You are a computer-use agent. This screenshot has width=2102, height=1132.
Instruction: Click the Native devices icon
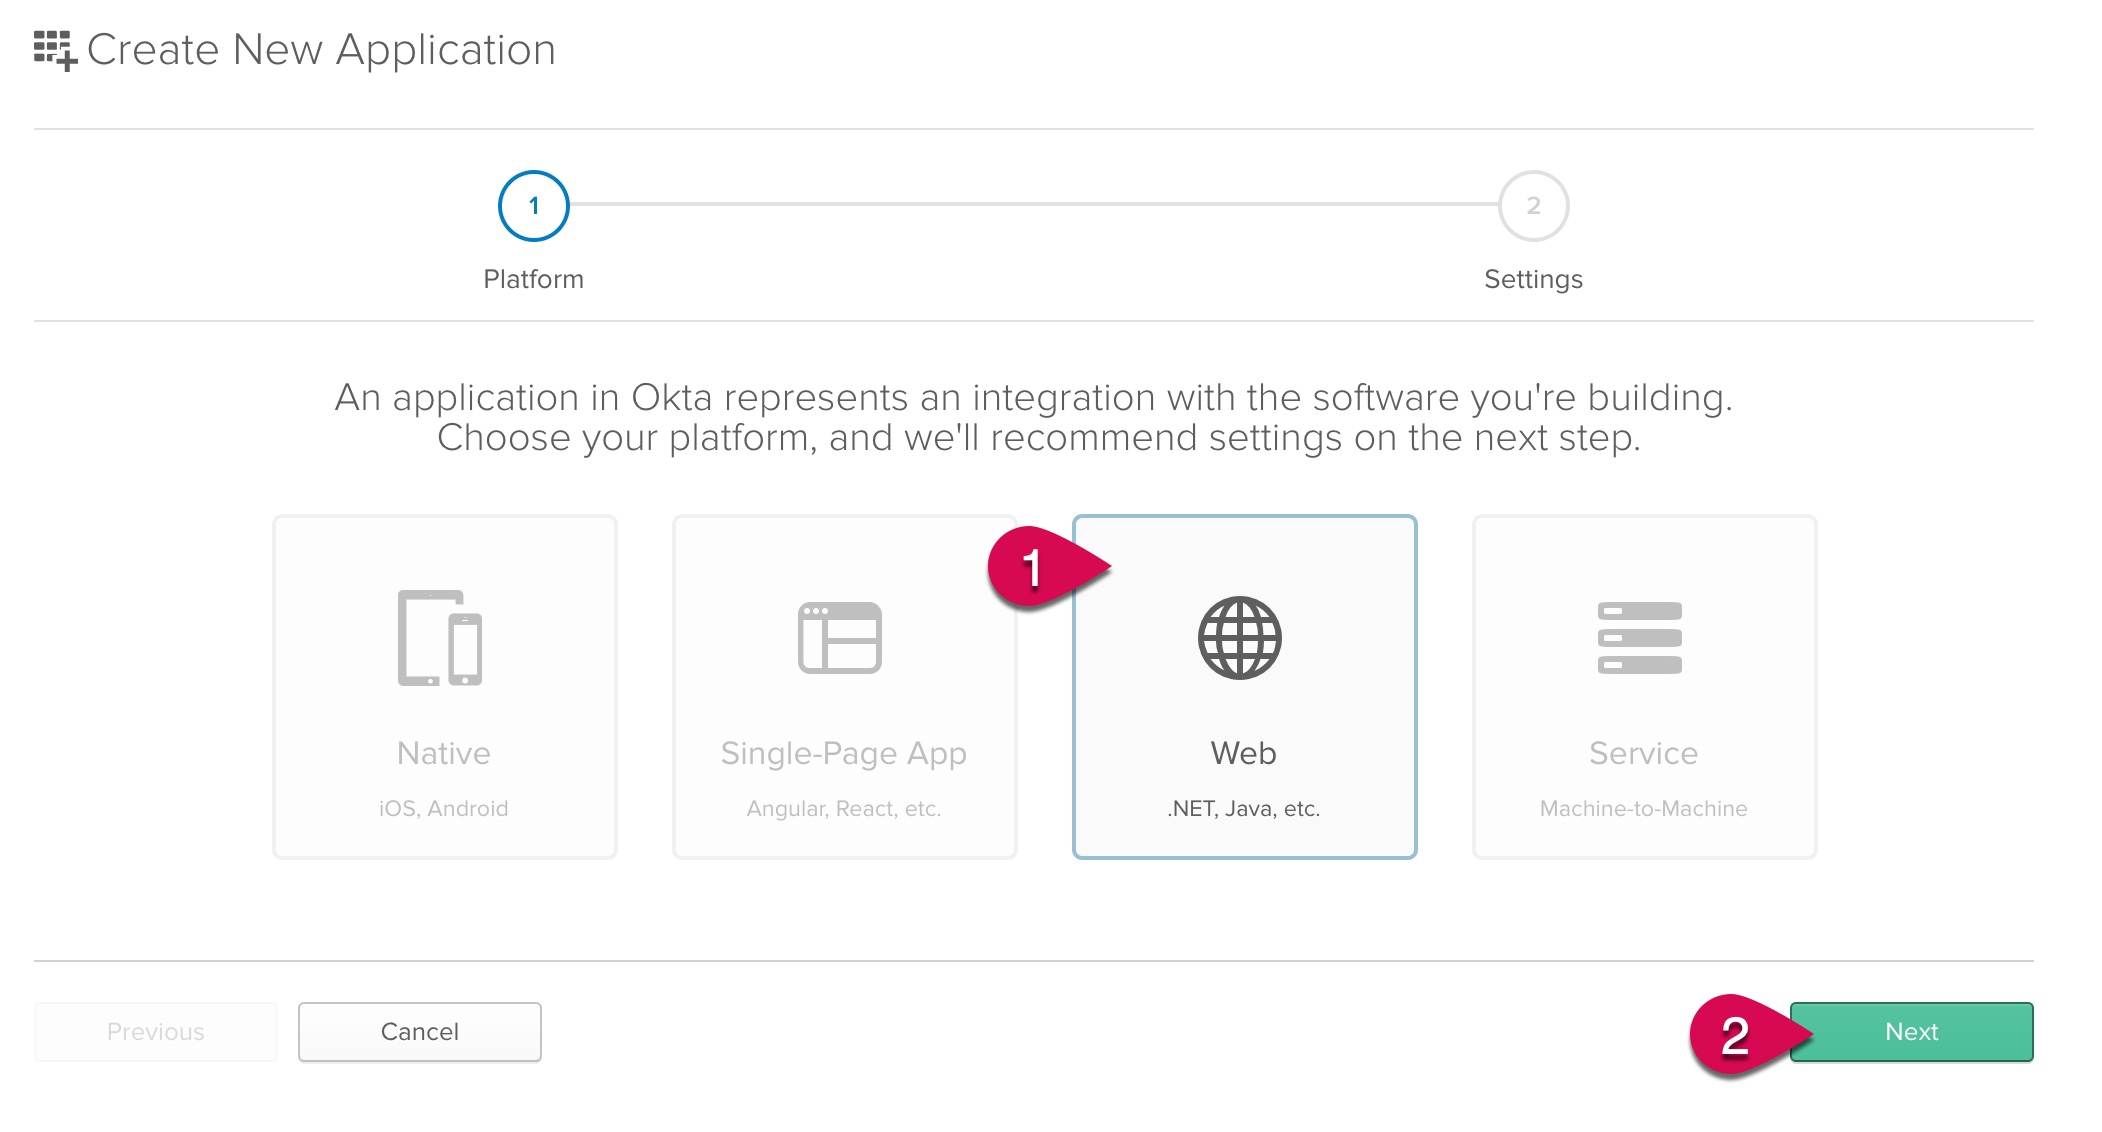click(440, 638)
